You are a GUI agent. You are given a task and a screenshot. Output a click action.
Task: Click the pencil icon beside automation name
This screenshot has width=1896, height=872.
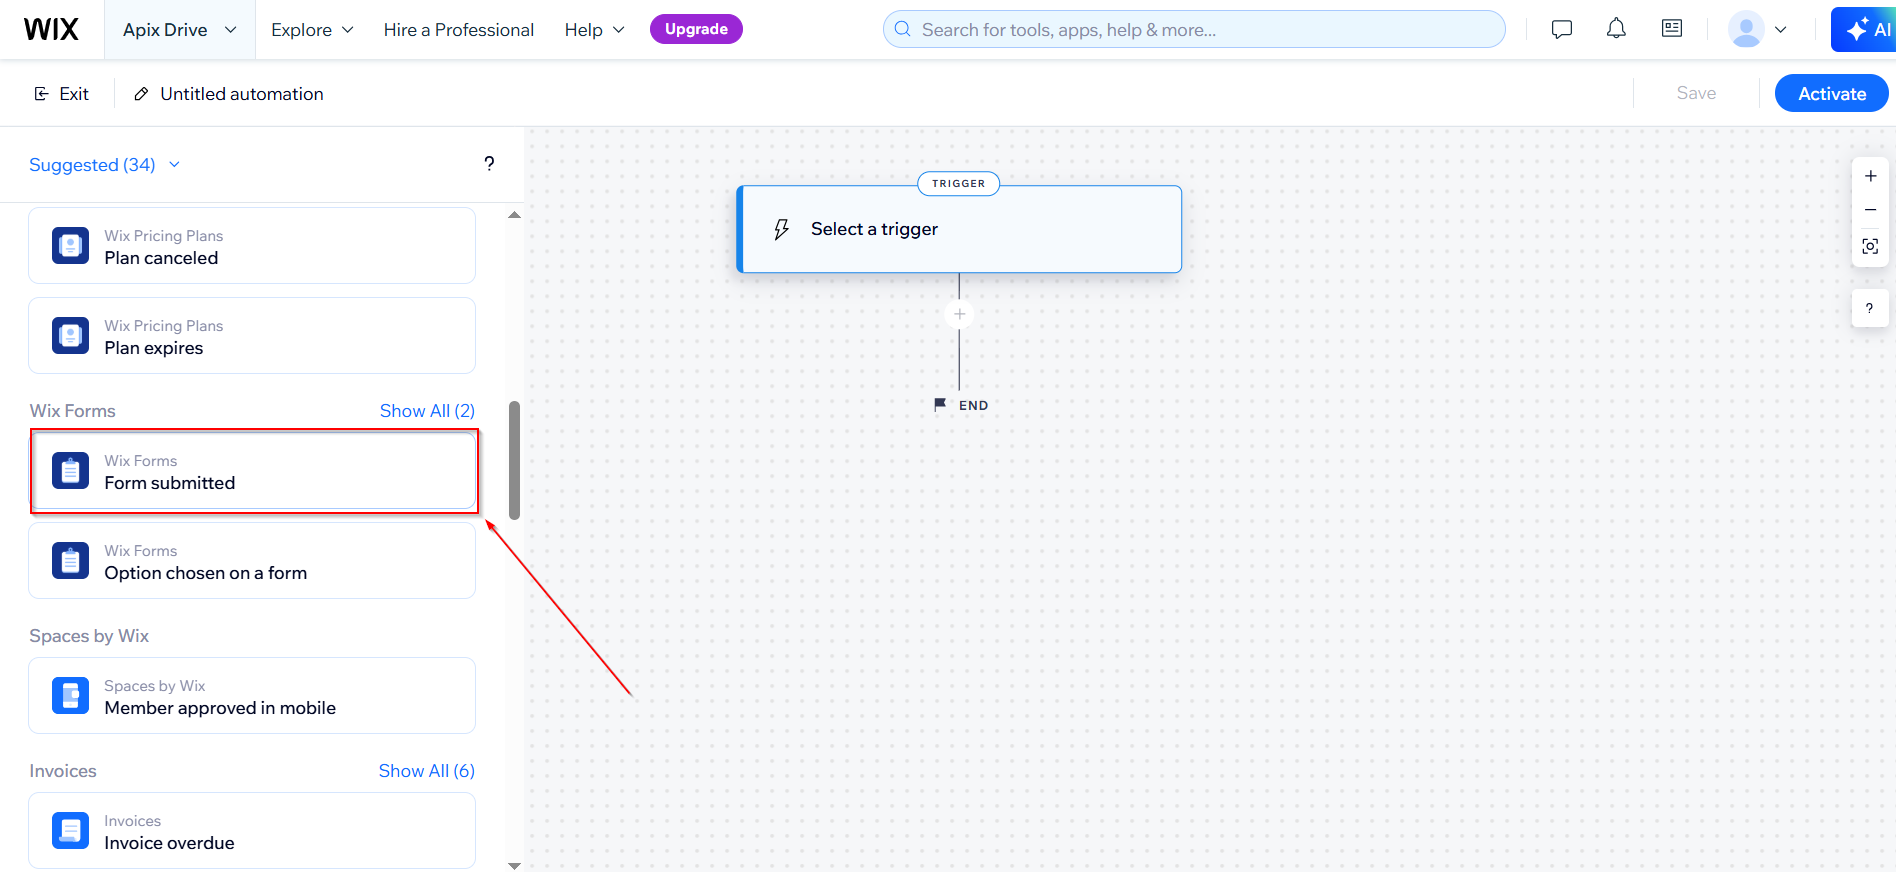[142, 93]
